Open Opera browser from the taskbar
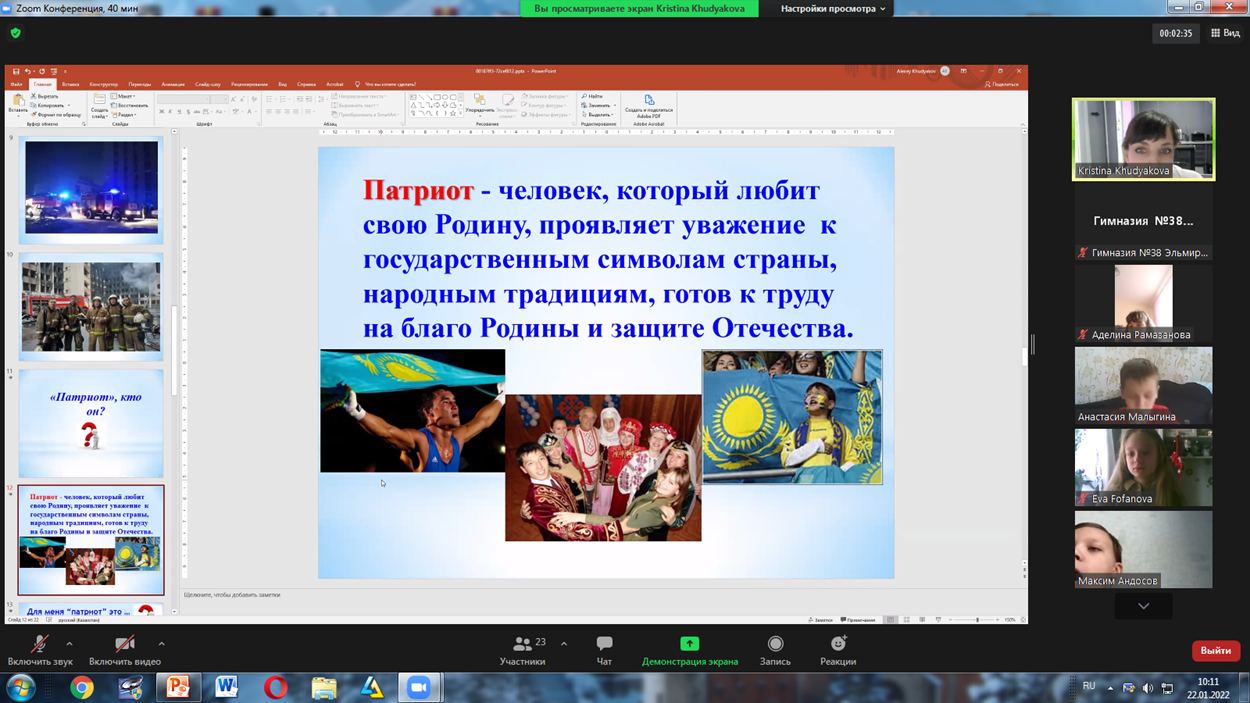The height and width of the screenshot is (703, 1250). click(275, 687)
